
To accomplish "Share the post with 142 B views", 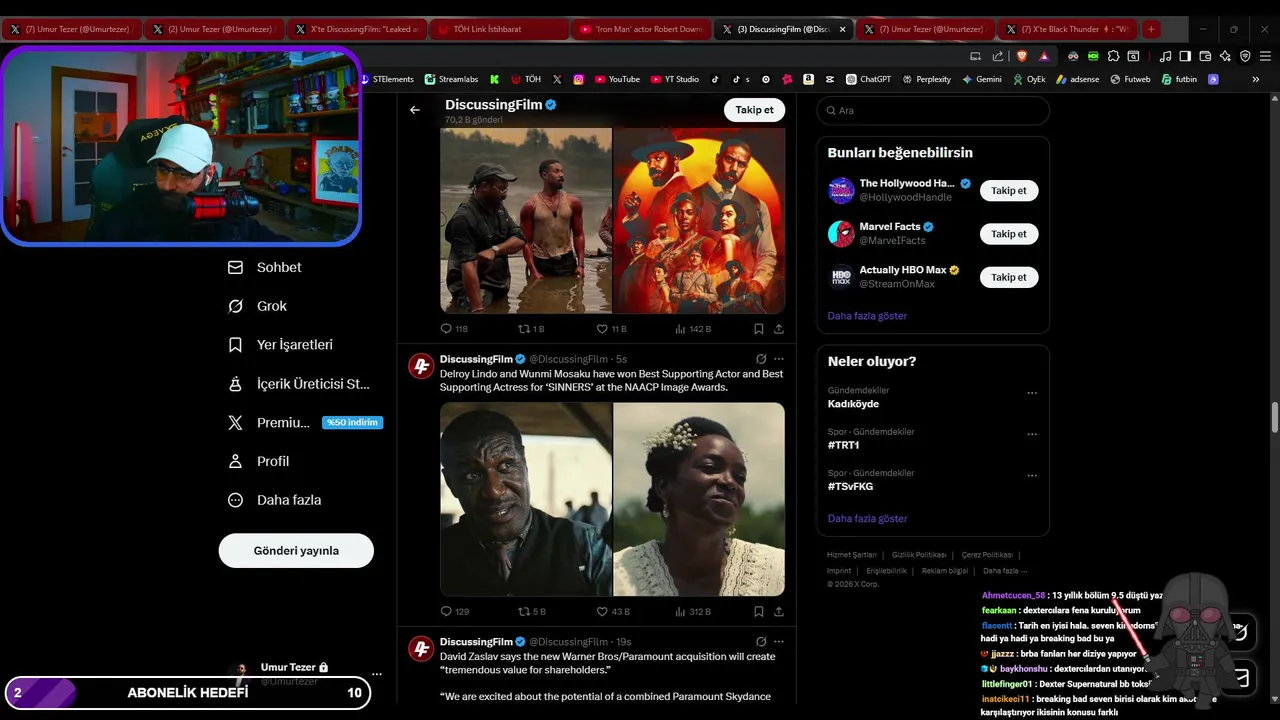I will click(x=779, y=328).
